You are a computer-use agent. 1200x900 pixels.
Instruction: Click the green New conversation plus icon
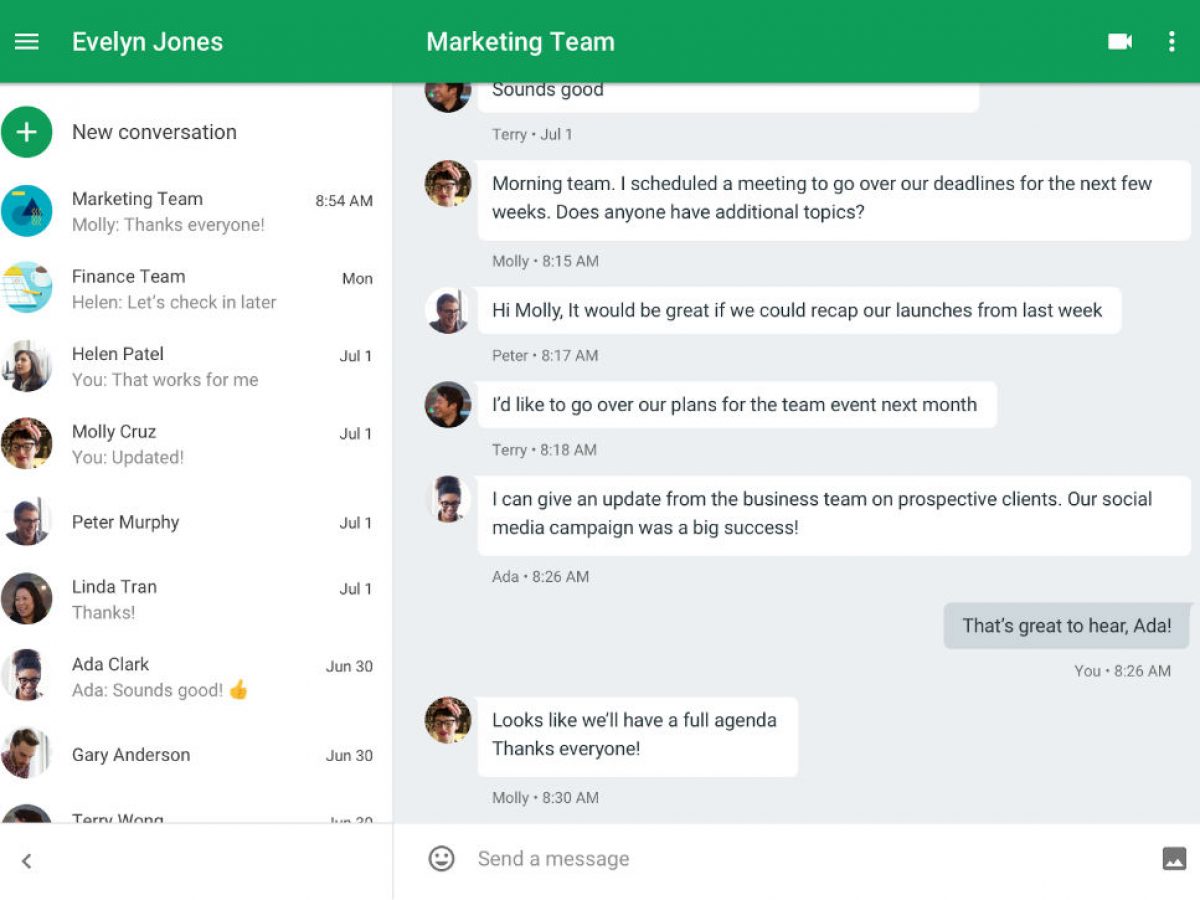click(x=27, y=132)
